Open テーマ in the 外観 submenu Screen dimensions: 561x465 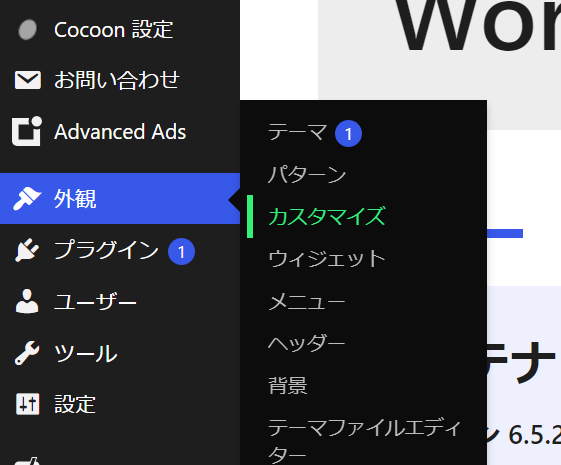pos(298,132)
